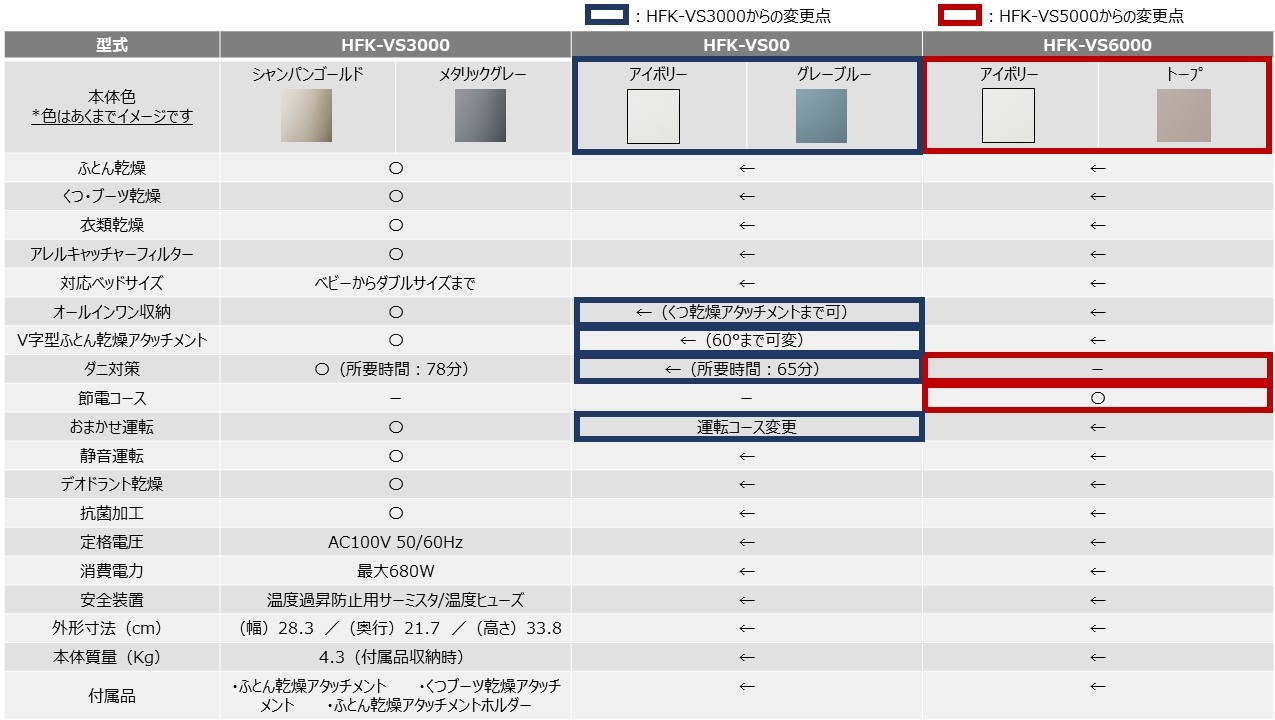The image size is (1275, 720).
Task: Click the 本体色 row label
Action: tap(112, 98)
